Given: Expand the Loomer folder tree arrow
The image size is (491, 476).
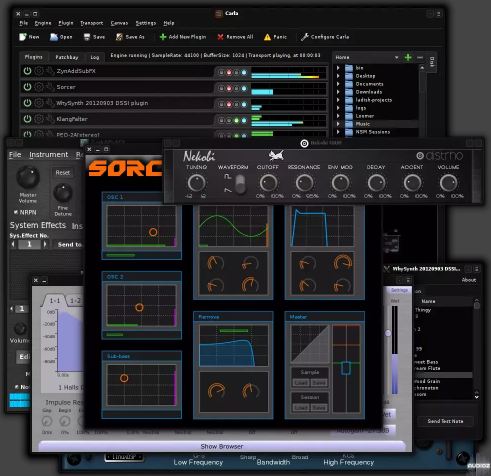Looking at the screenshot, I should click(338, 116).
